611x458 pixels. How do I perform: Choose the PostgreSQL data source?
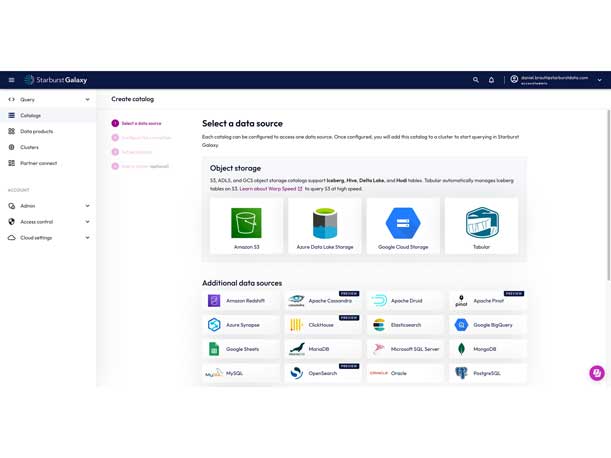(x=488, y=373)
